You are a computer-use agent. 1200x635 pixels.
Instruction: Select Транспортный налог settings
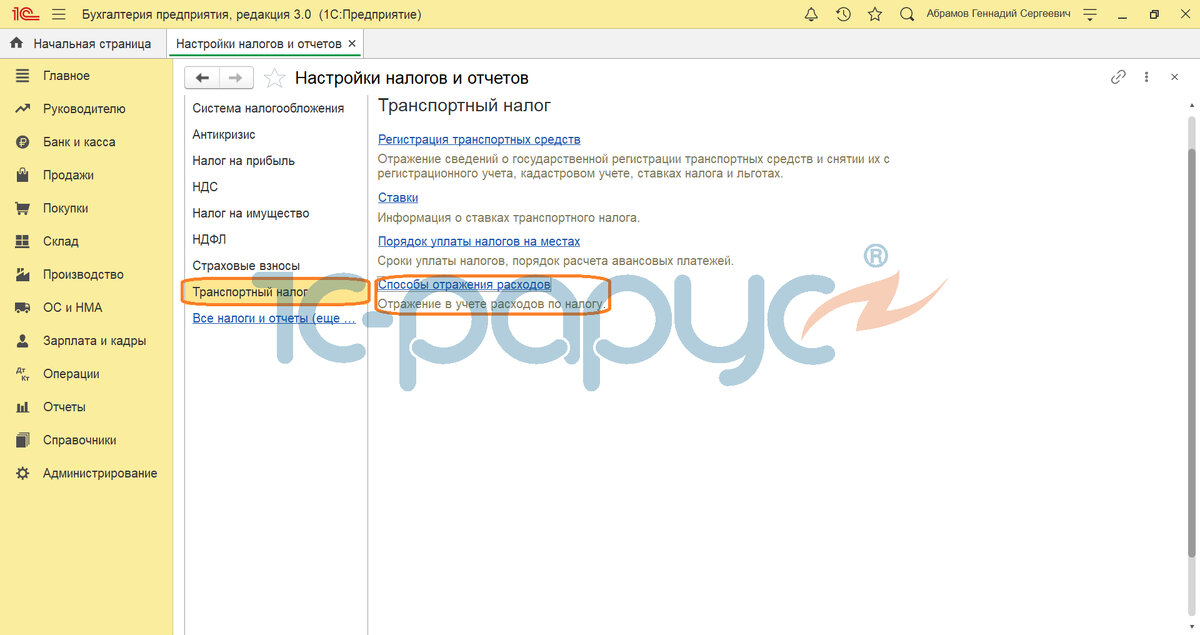pyautogui.click(x=250, y=292)
